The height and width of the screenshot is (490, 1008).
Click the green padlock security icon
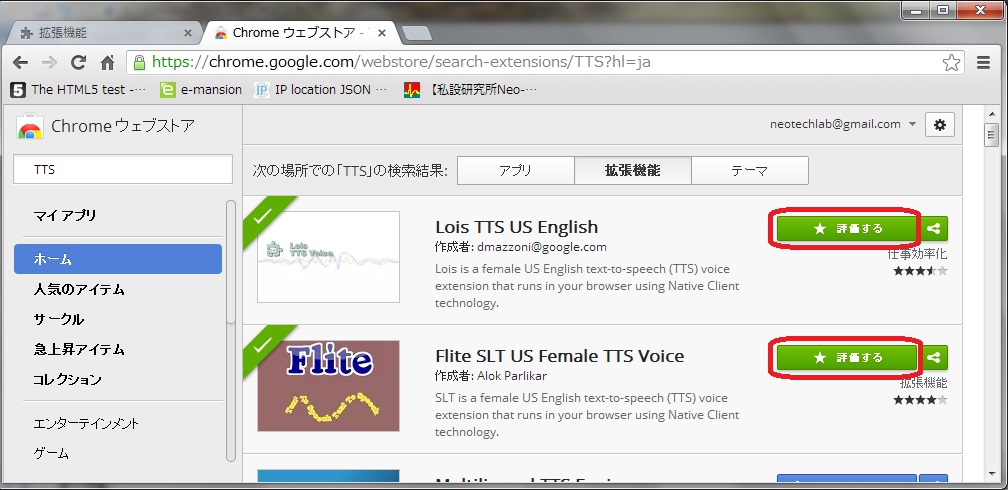[x=139, y=62]
